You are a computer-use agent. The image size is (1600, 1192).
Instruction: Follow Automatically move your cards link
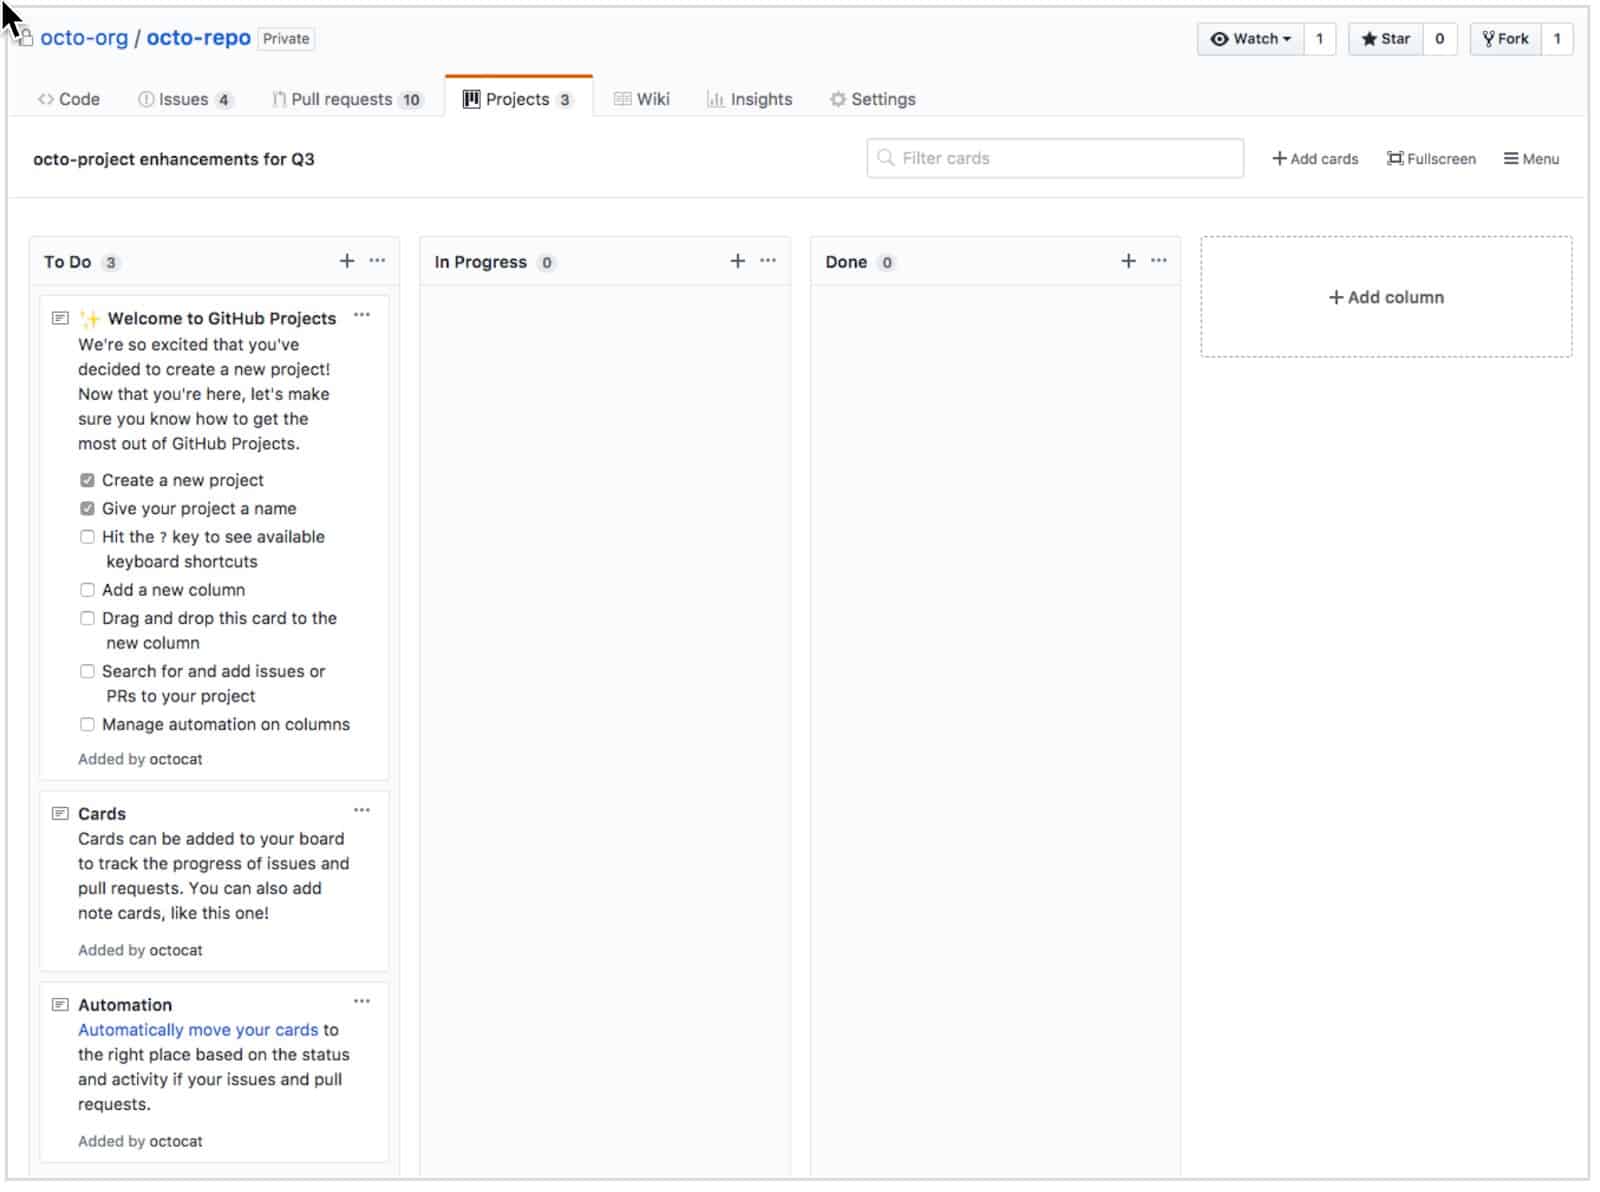198,1029
